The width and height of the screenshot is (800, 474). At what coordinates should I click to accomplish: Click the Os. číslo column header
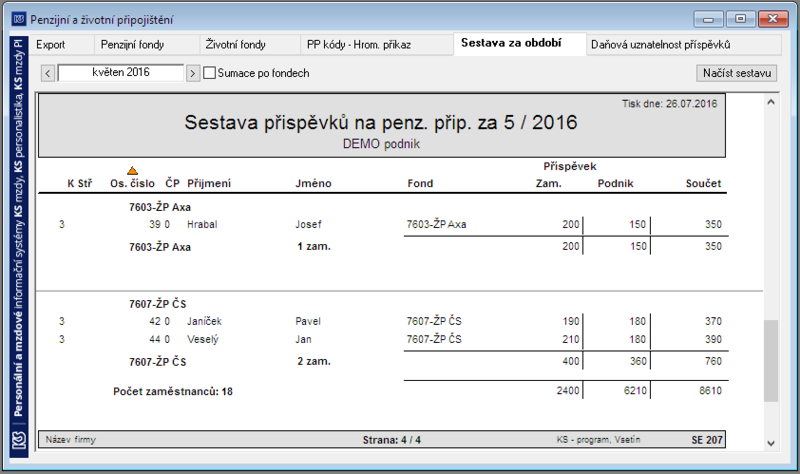pyautogui.click(x=132, y=184)
